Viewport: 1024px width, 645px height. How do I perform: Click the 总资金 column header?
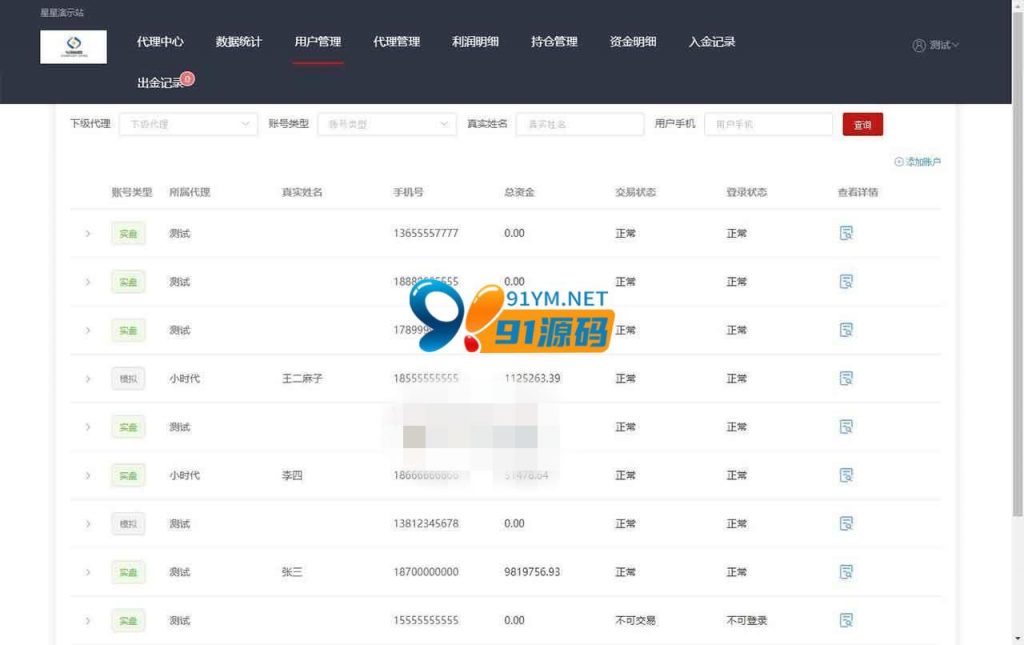coord(519,192)
